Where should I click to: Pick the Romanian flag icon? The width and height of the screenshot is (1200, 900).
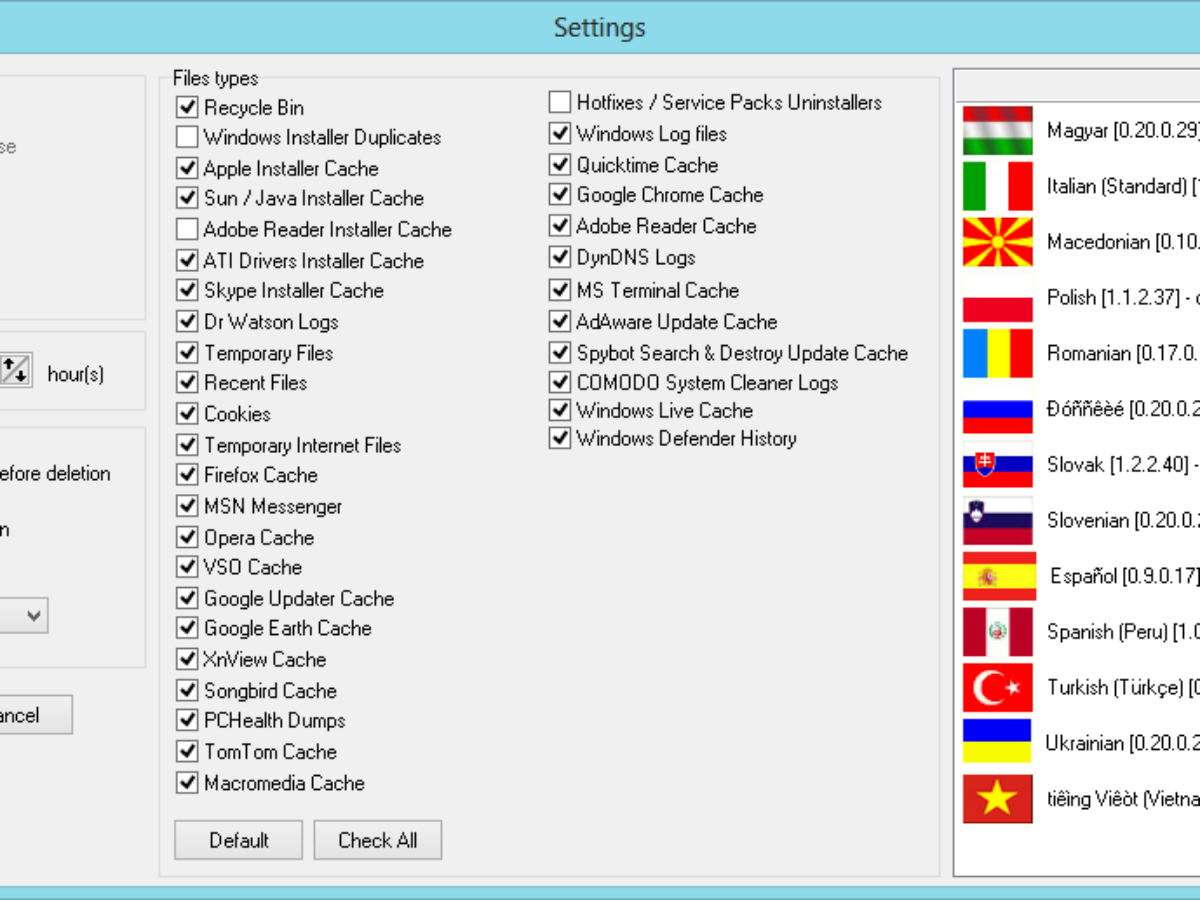pyautogui.click(x=998, y=353)
